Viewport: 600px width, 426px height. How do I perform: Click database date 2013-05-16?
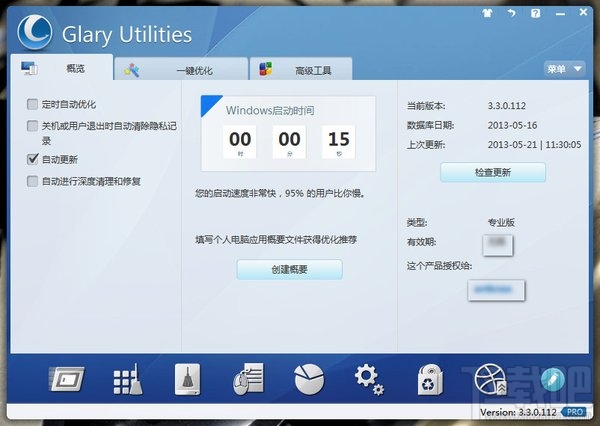(512, 125)
